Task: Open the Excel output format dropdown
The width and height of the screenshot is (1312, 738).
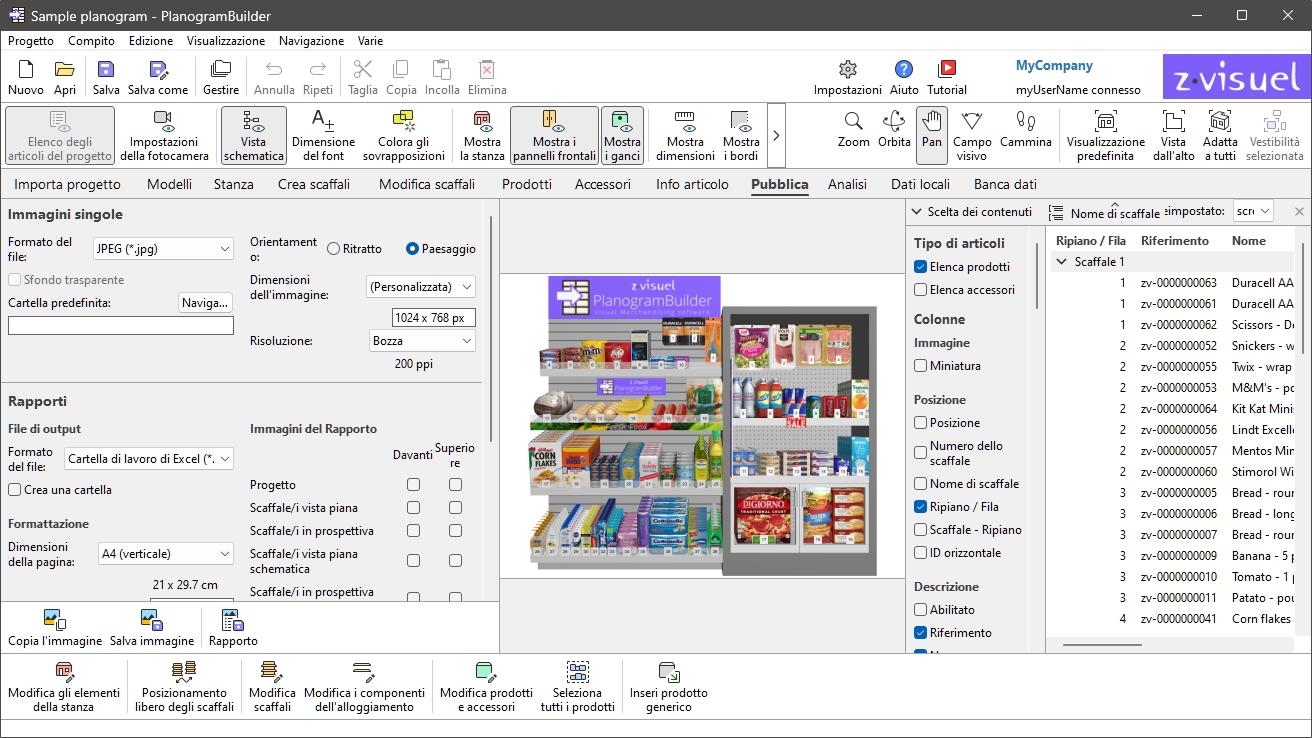Action: click(148, 459)
